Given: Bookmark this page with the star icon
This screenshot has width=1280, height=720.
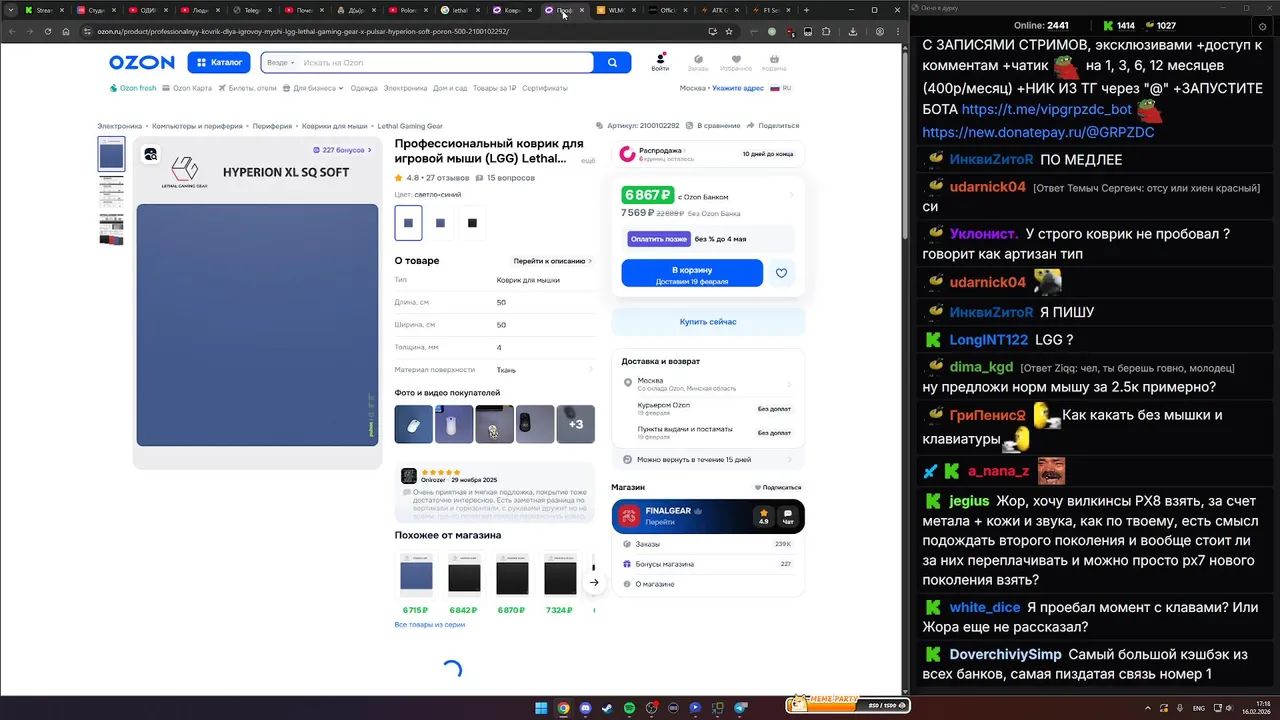Looking at the screenshot, I should (x=729, y=31).
